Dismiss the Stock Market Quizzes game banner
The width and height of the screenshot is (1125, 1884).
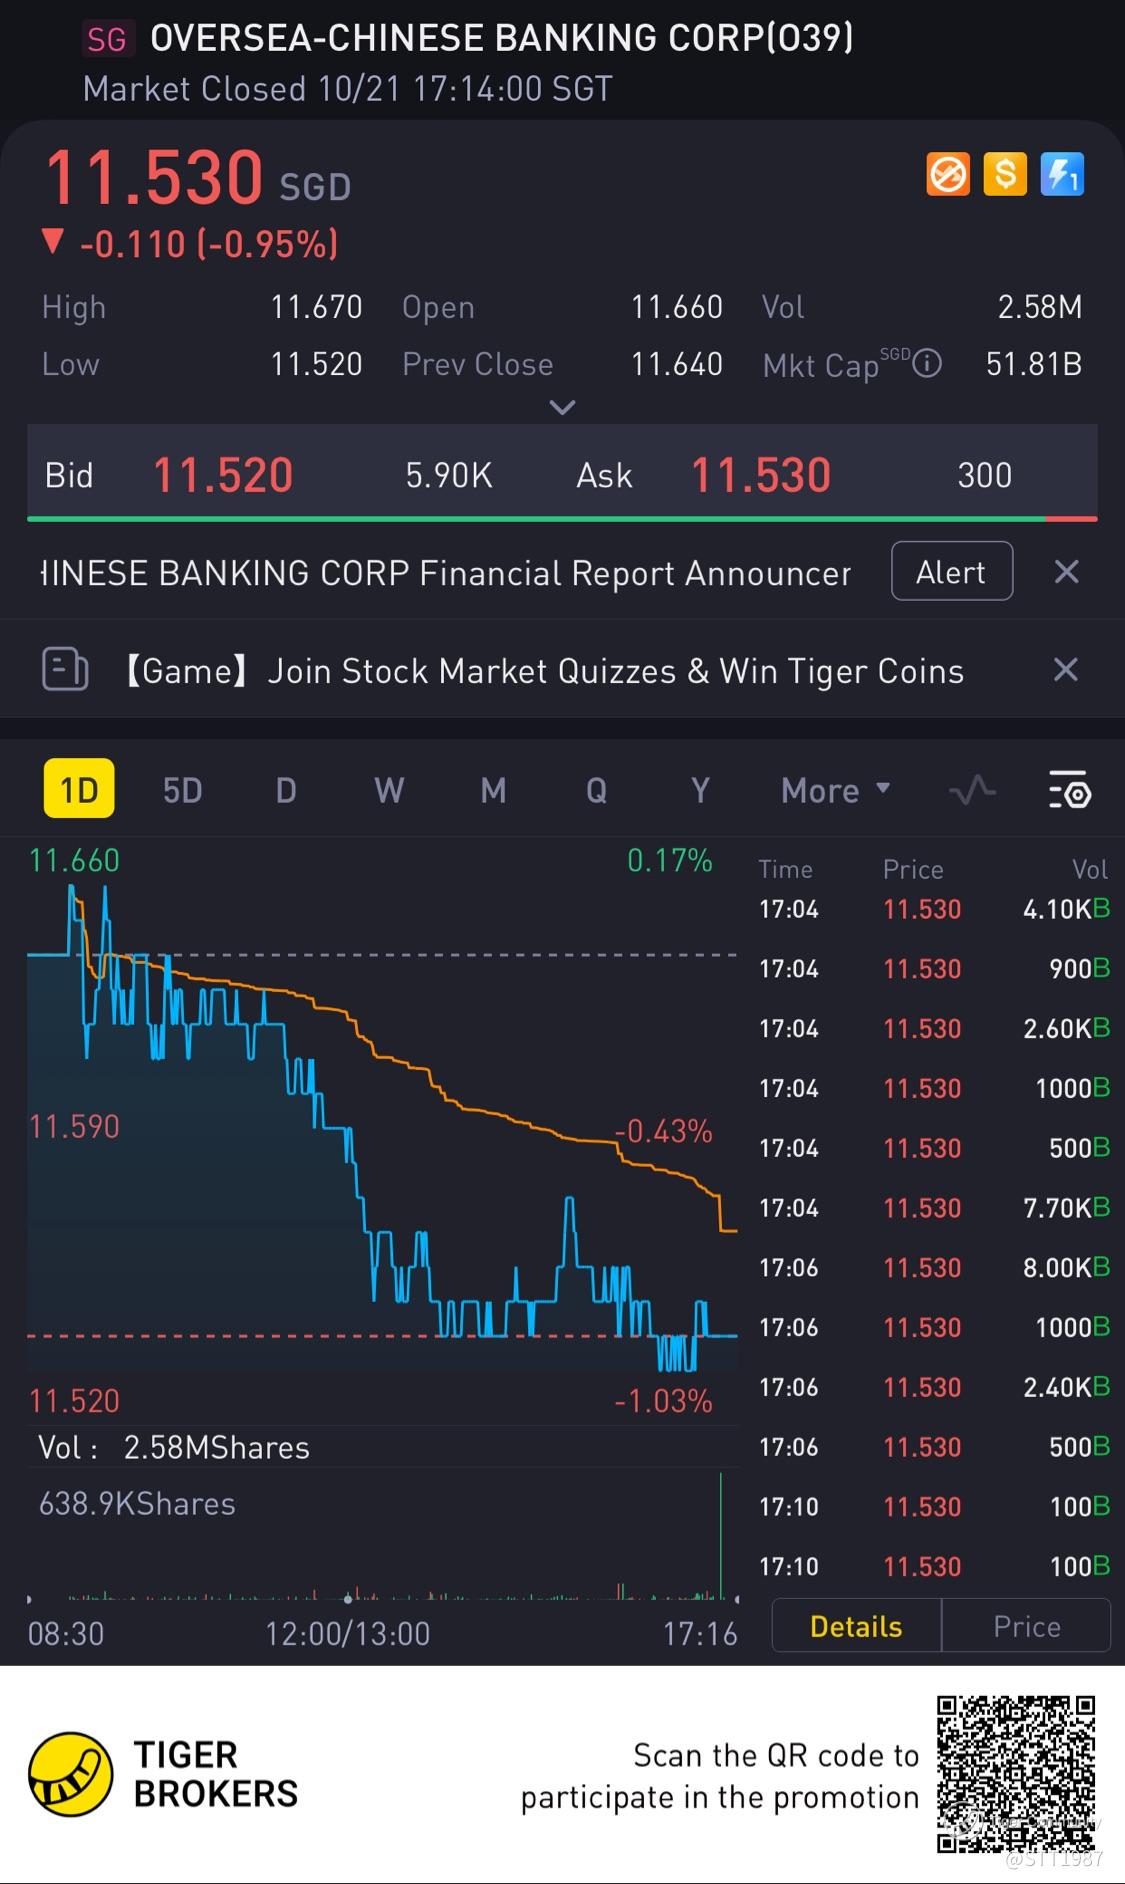pos(1066,669)
